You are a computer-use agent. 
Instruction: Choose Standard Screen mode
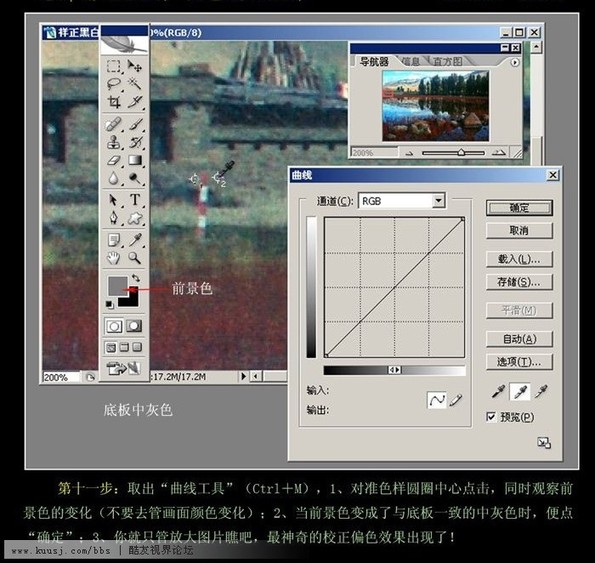coord(111,348)
